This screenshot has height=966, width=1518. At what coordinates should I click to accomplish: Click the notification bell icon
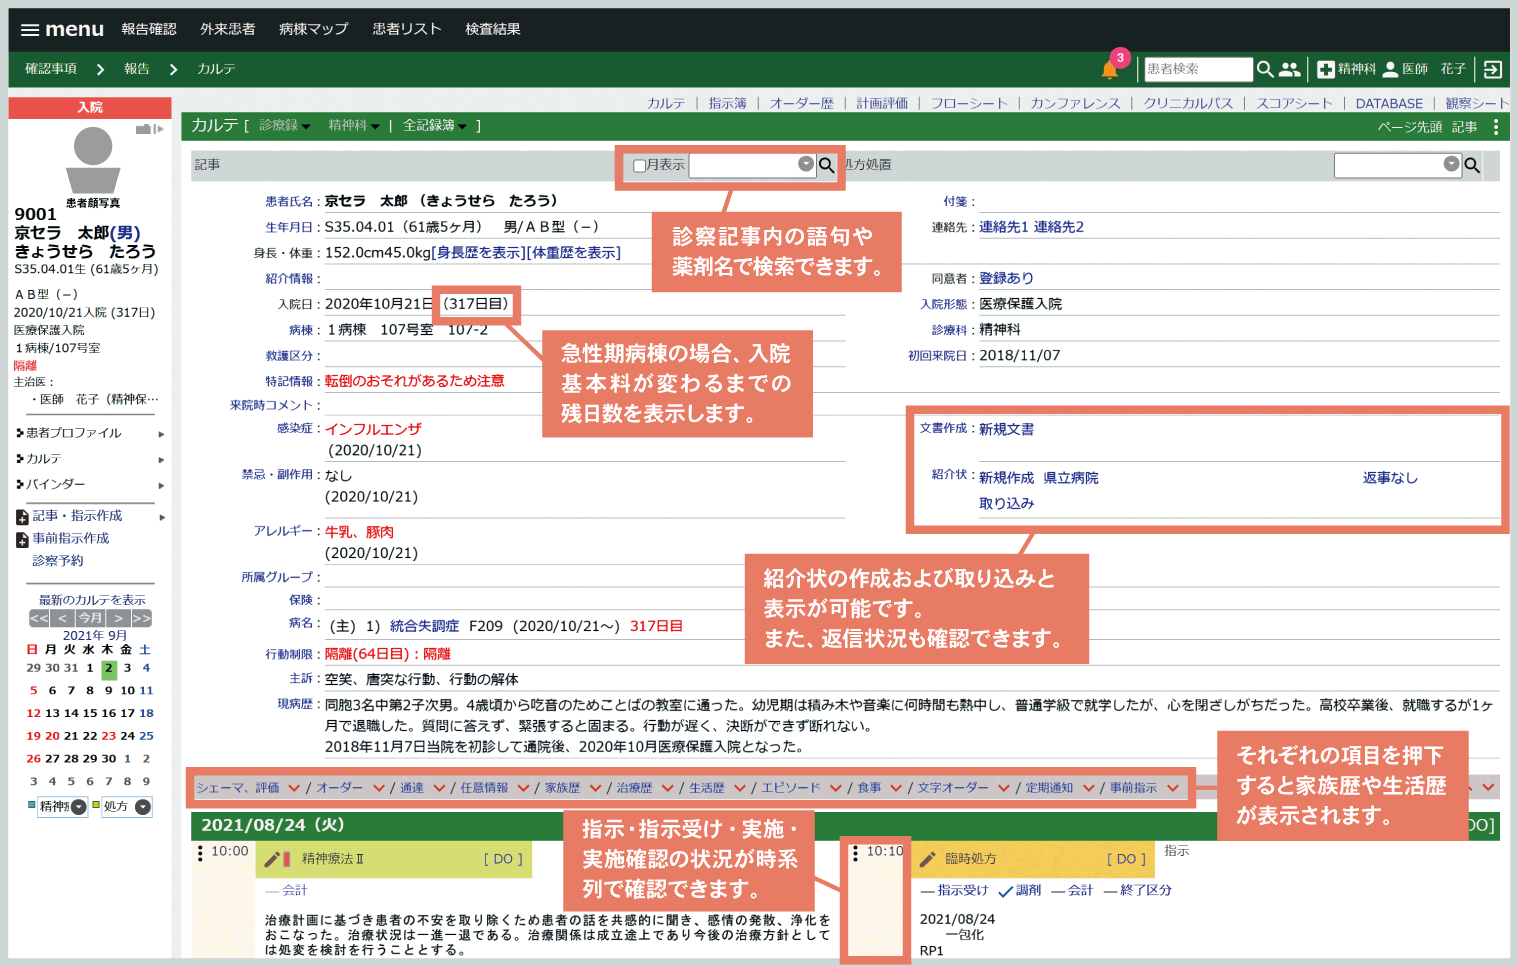[x=1109, y=70]
